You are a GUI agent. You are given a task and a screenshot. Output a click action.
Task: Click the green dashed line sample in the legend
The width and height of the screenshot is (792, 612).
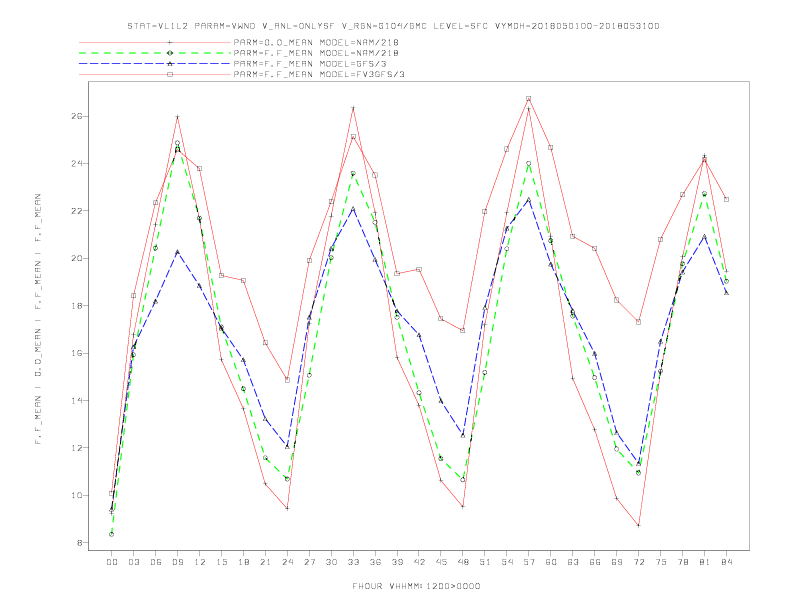pos(155,53)
